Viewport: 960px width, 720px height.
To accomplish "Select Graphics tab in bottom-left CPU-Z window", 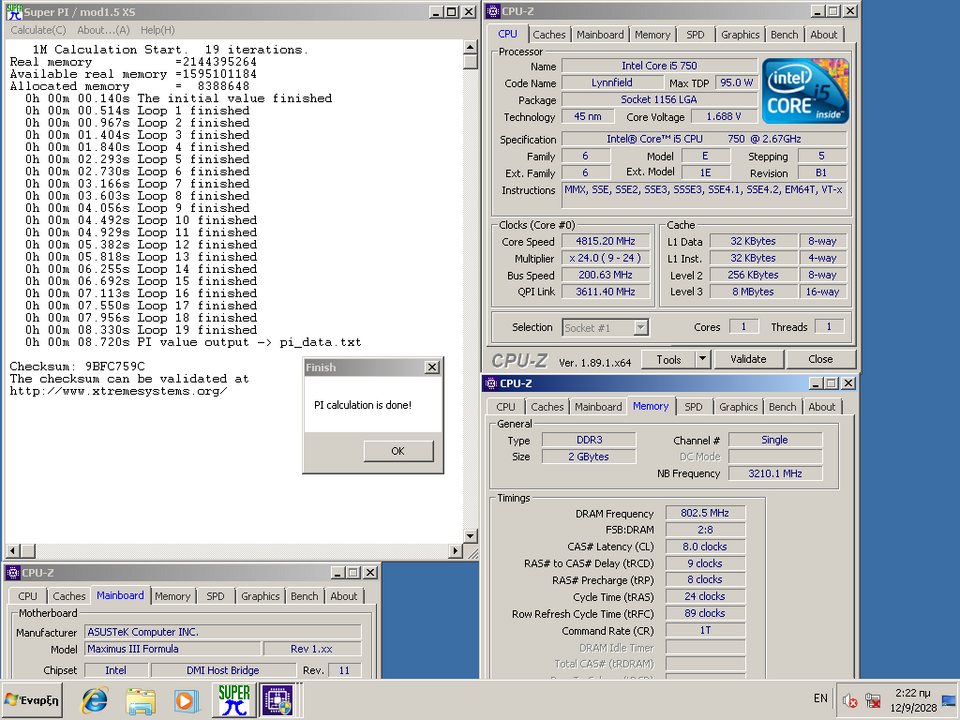I will point(260,596).
